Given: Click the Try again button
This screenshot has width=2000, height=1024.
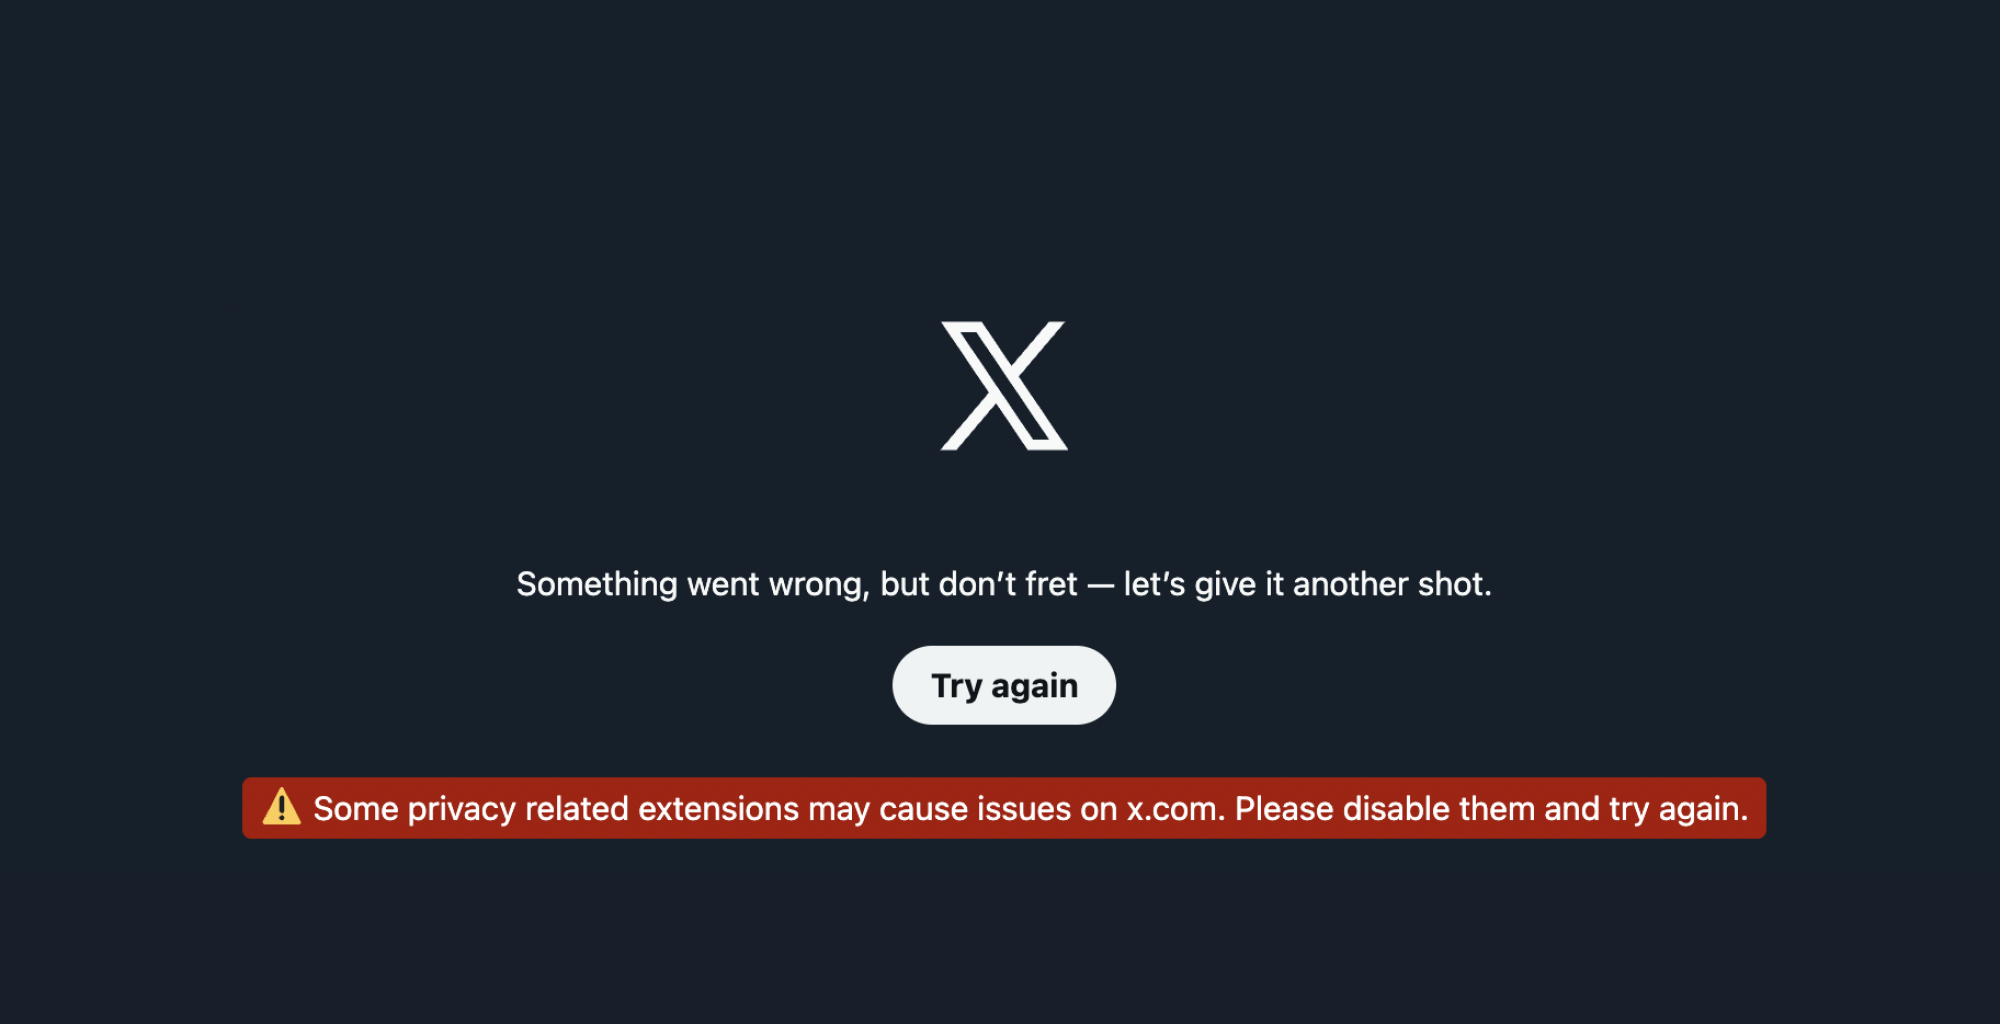Looking at the screenshot, I should [x=1004, y=685].
